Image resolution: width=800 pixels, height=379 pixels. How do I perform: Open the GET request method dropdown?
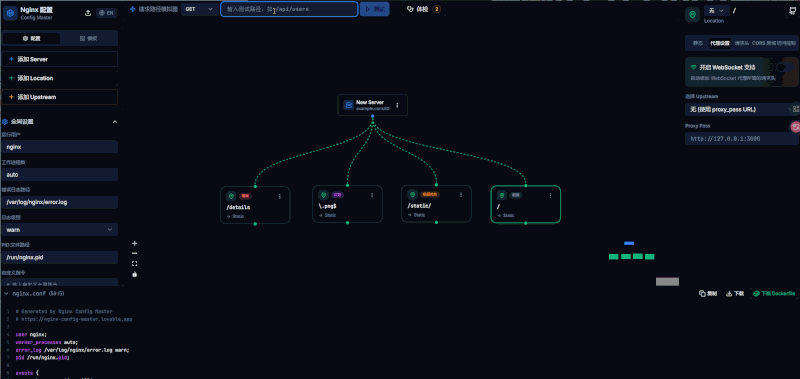pos(199,9)
